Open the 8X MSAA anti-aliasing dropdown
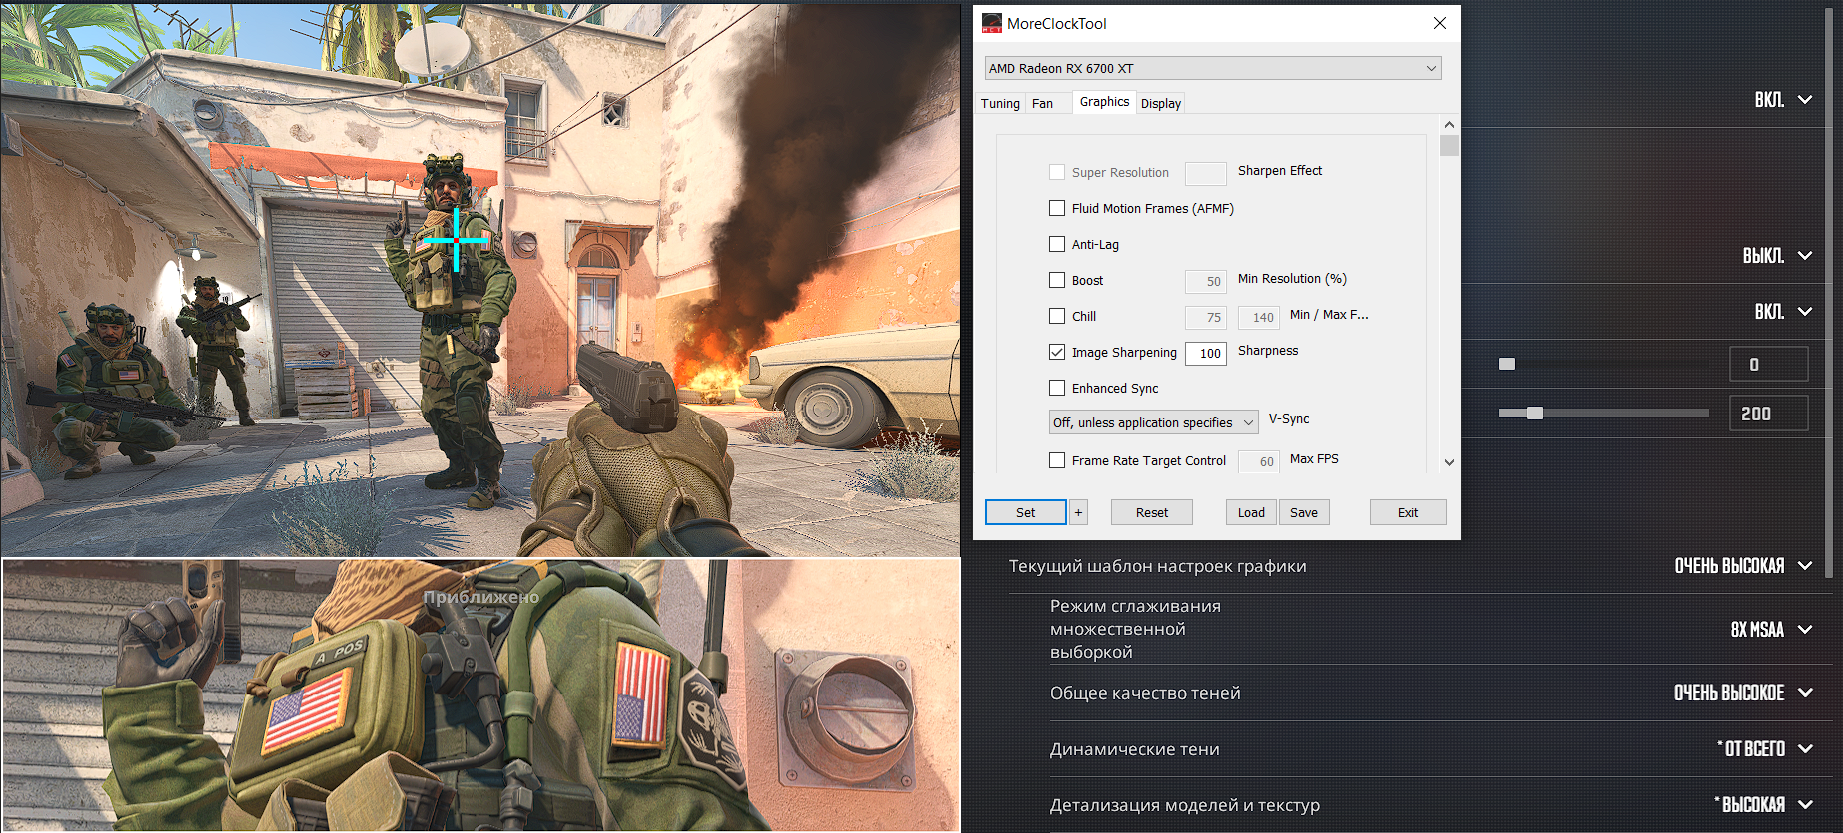 click(x=1771, y=630)
